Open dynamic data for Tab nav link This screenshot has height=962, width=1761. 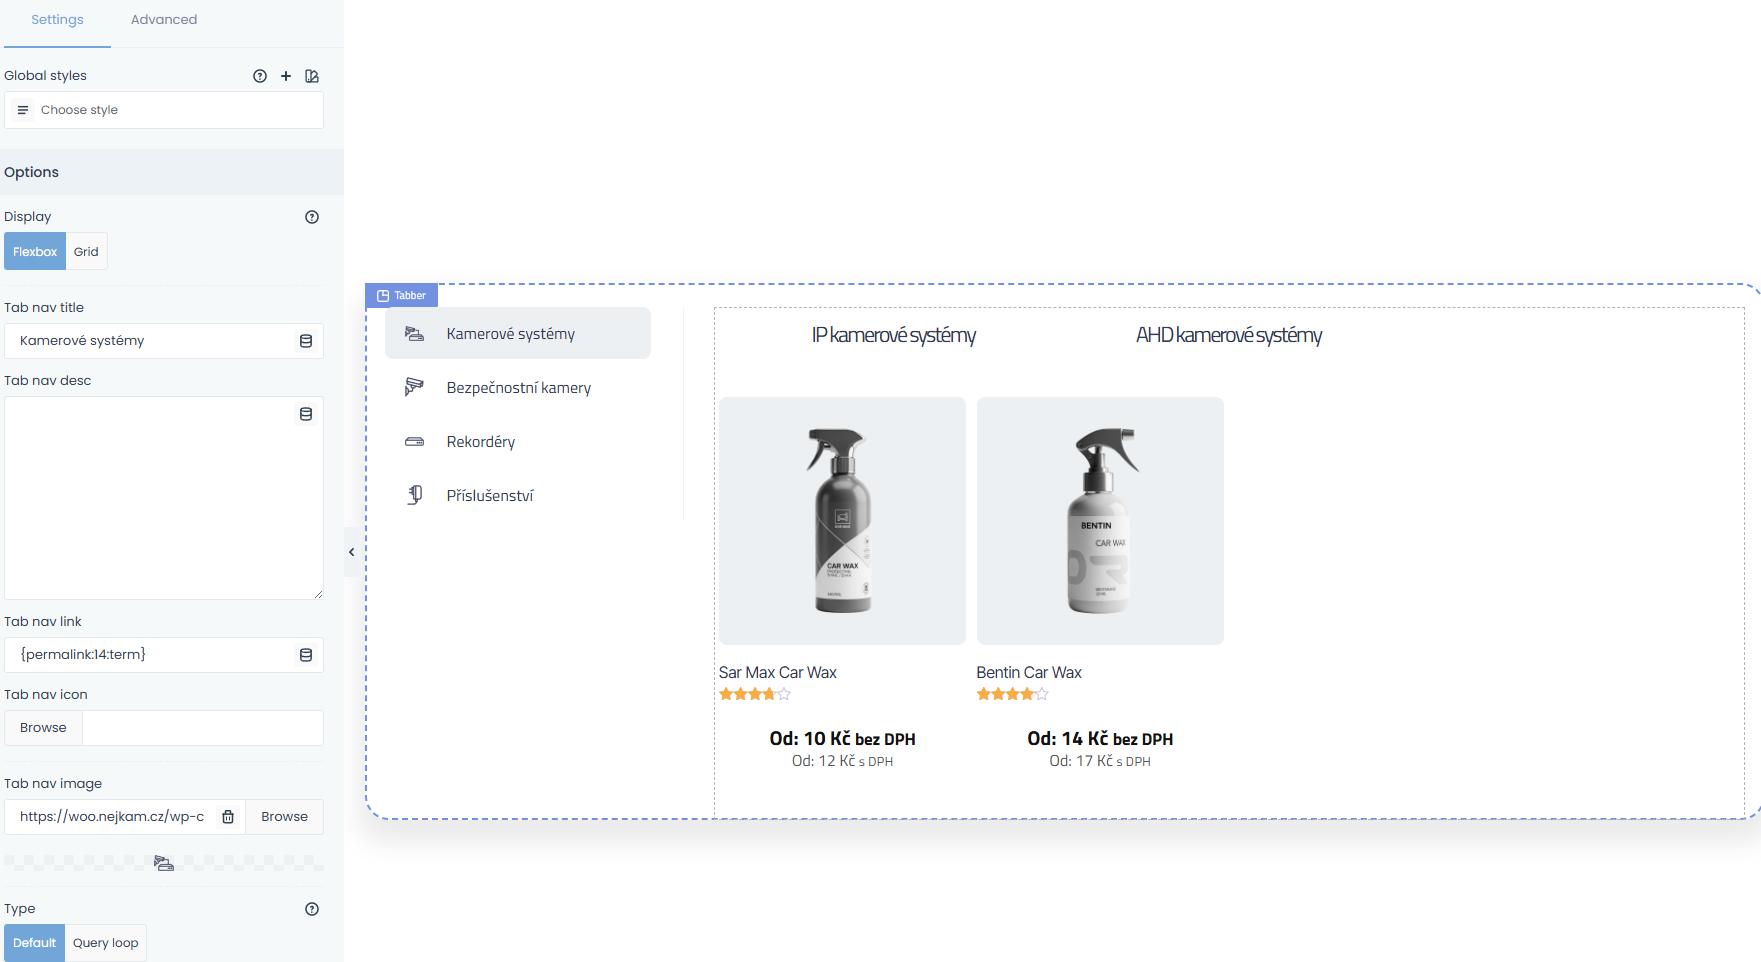coord(306,655)
